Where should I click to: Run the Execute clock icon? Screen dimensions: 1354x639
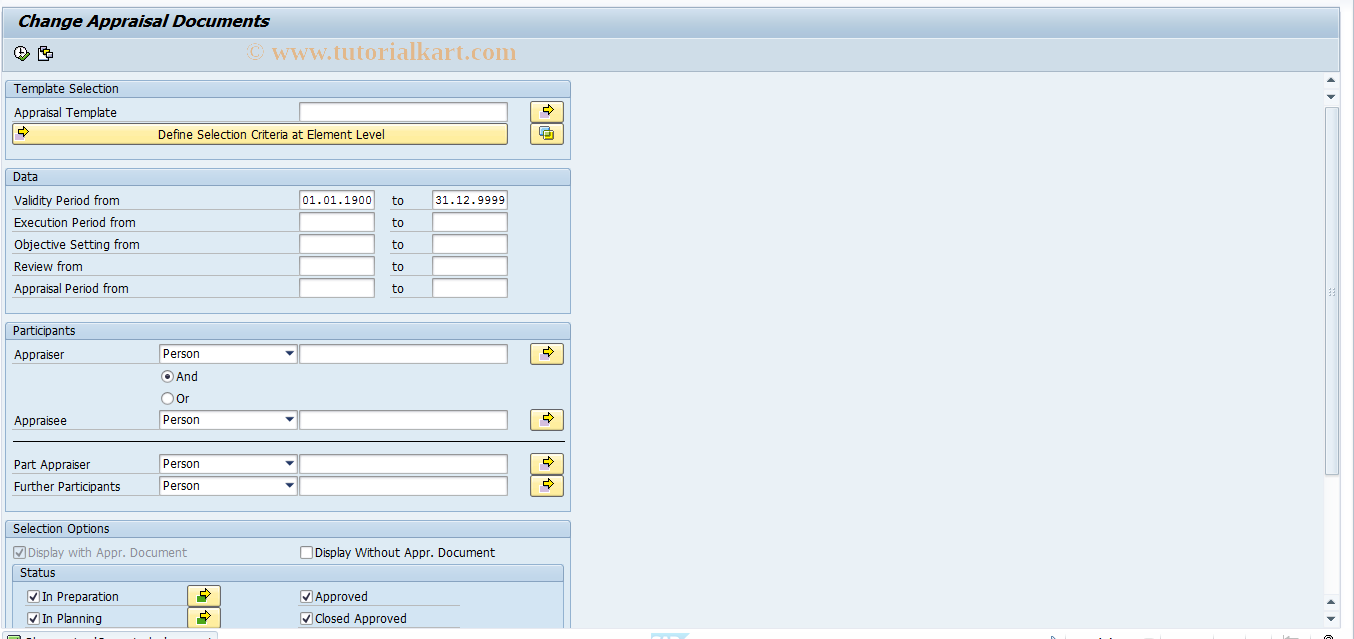pyautogui.click(x=22, y=54)
